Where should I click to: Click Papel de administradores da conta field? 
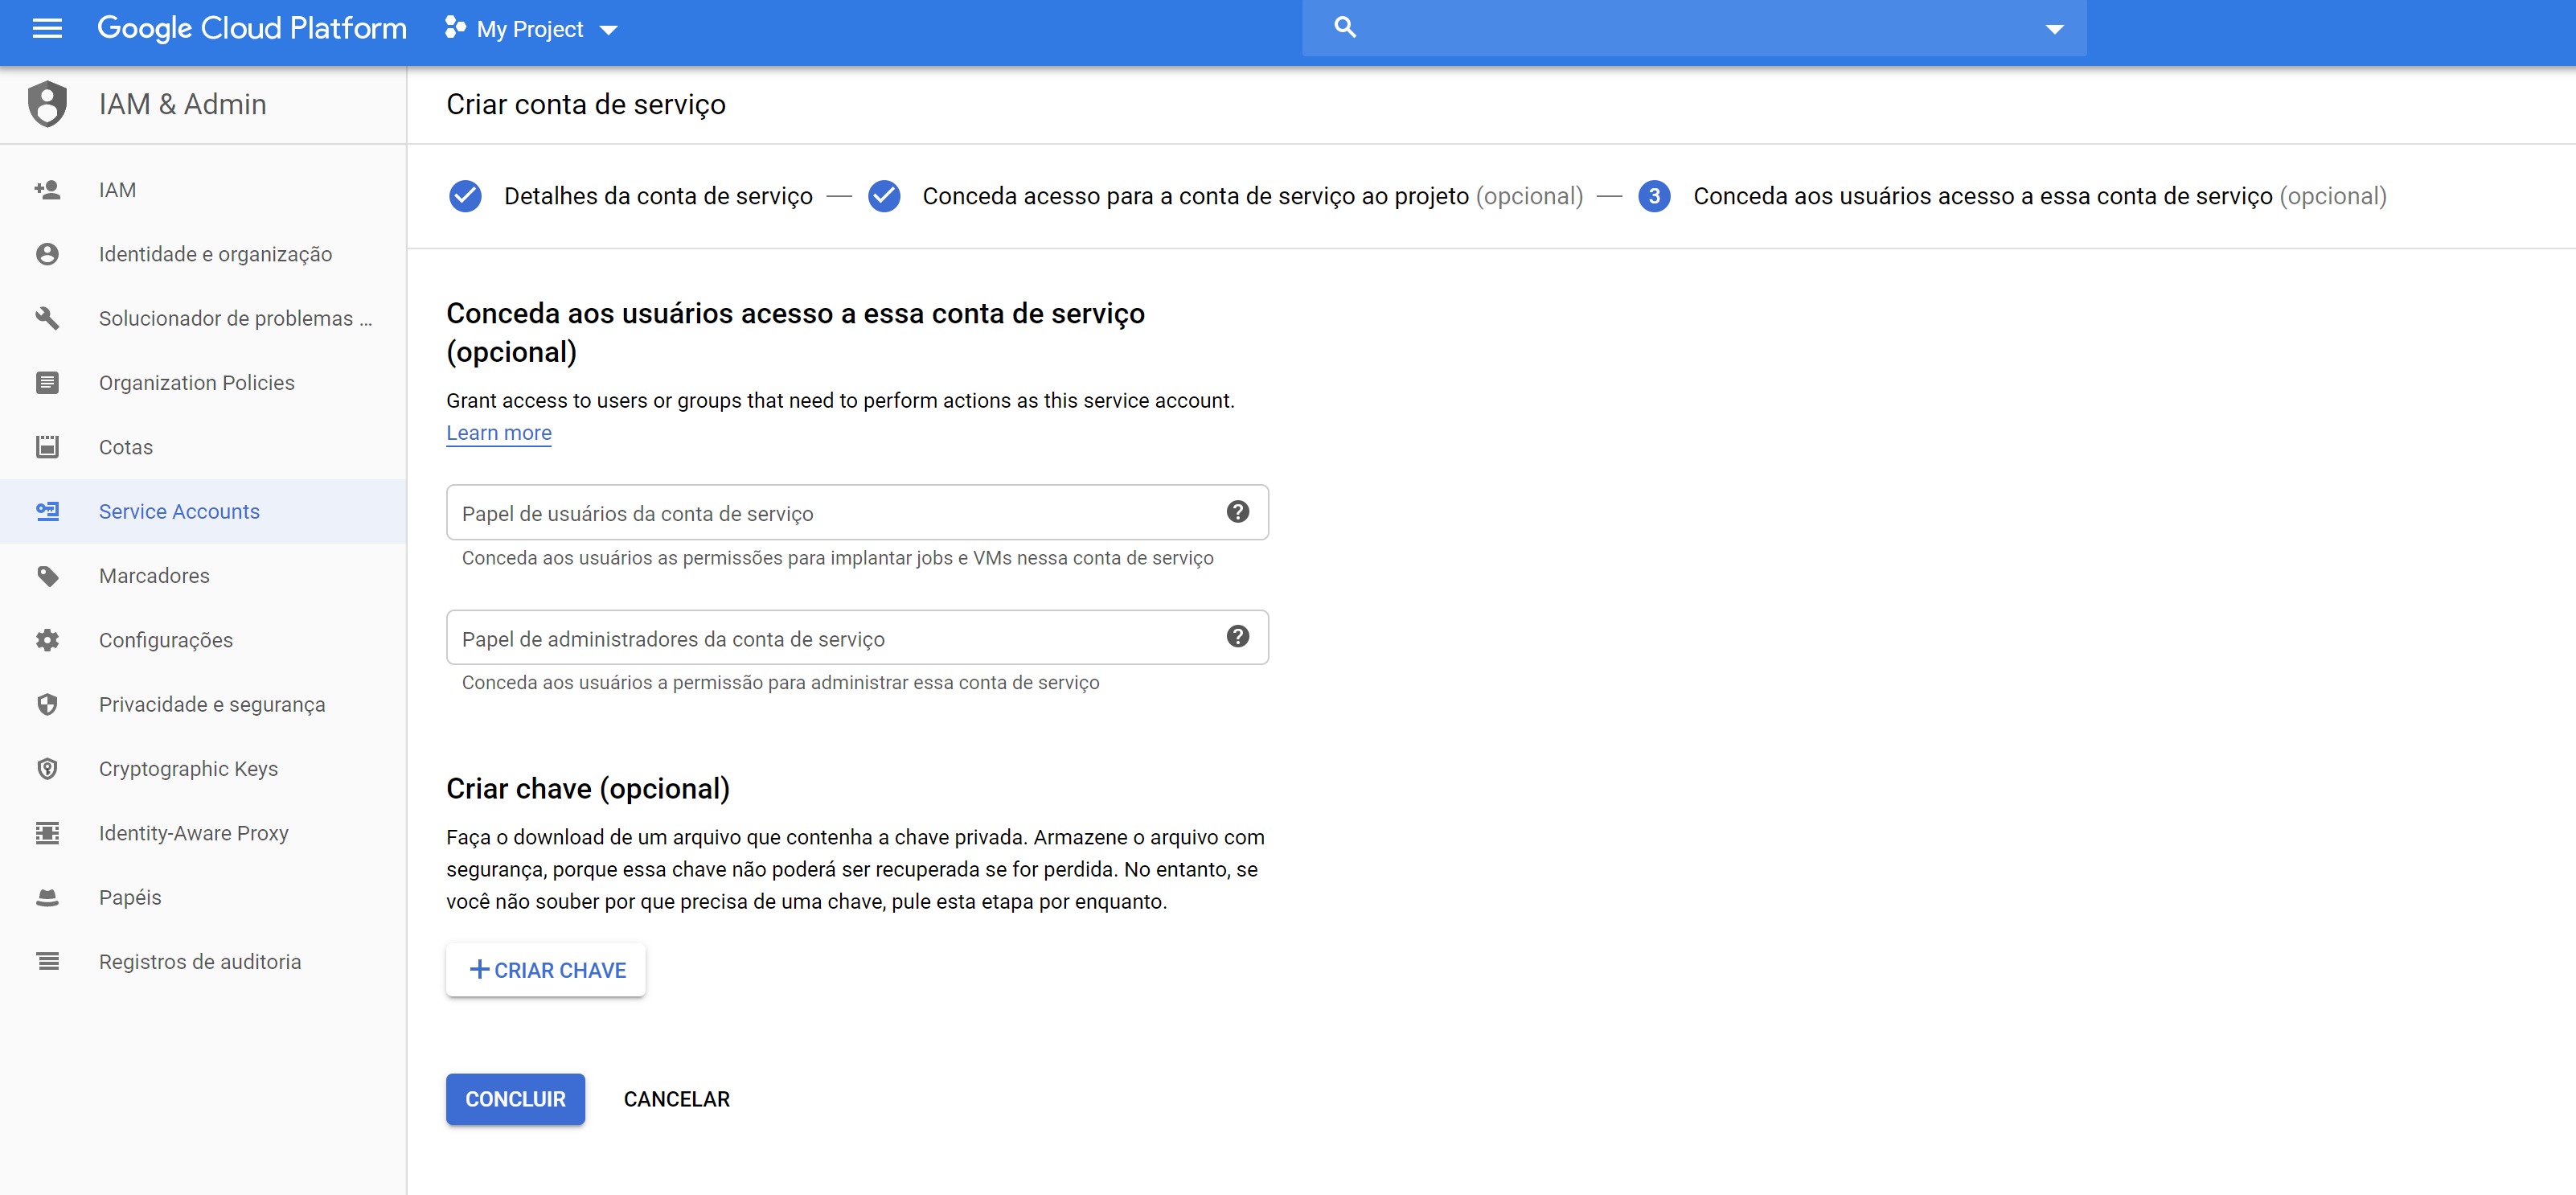[857, 637]
